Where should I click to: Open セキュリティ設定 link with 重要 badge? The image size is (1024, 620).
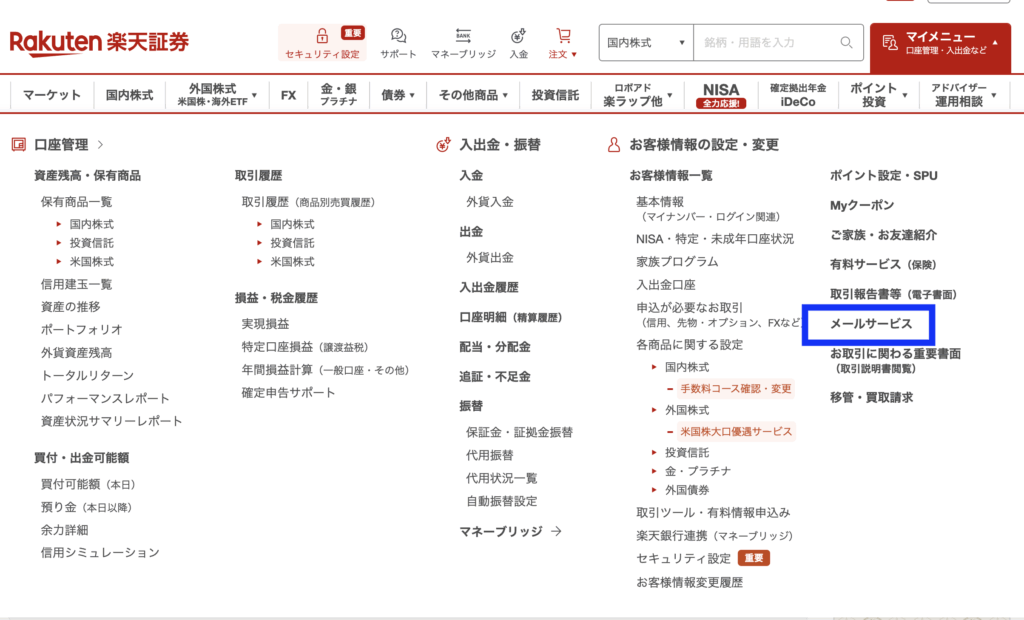point(703,558)
